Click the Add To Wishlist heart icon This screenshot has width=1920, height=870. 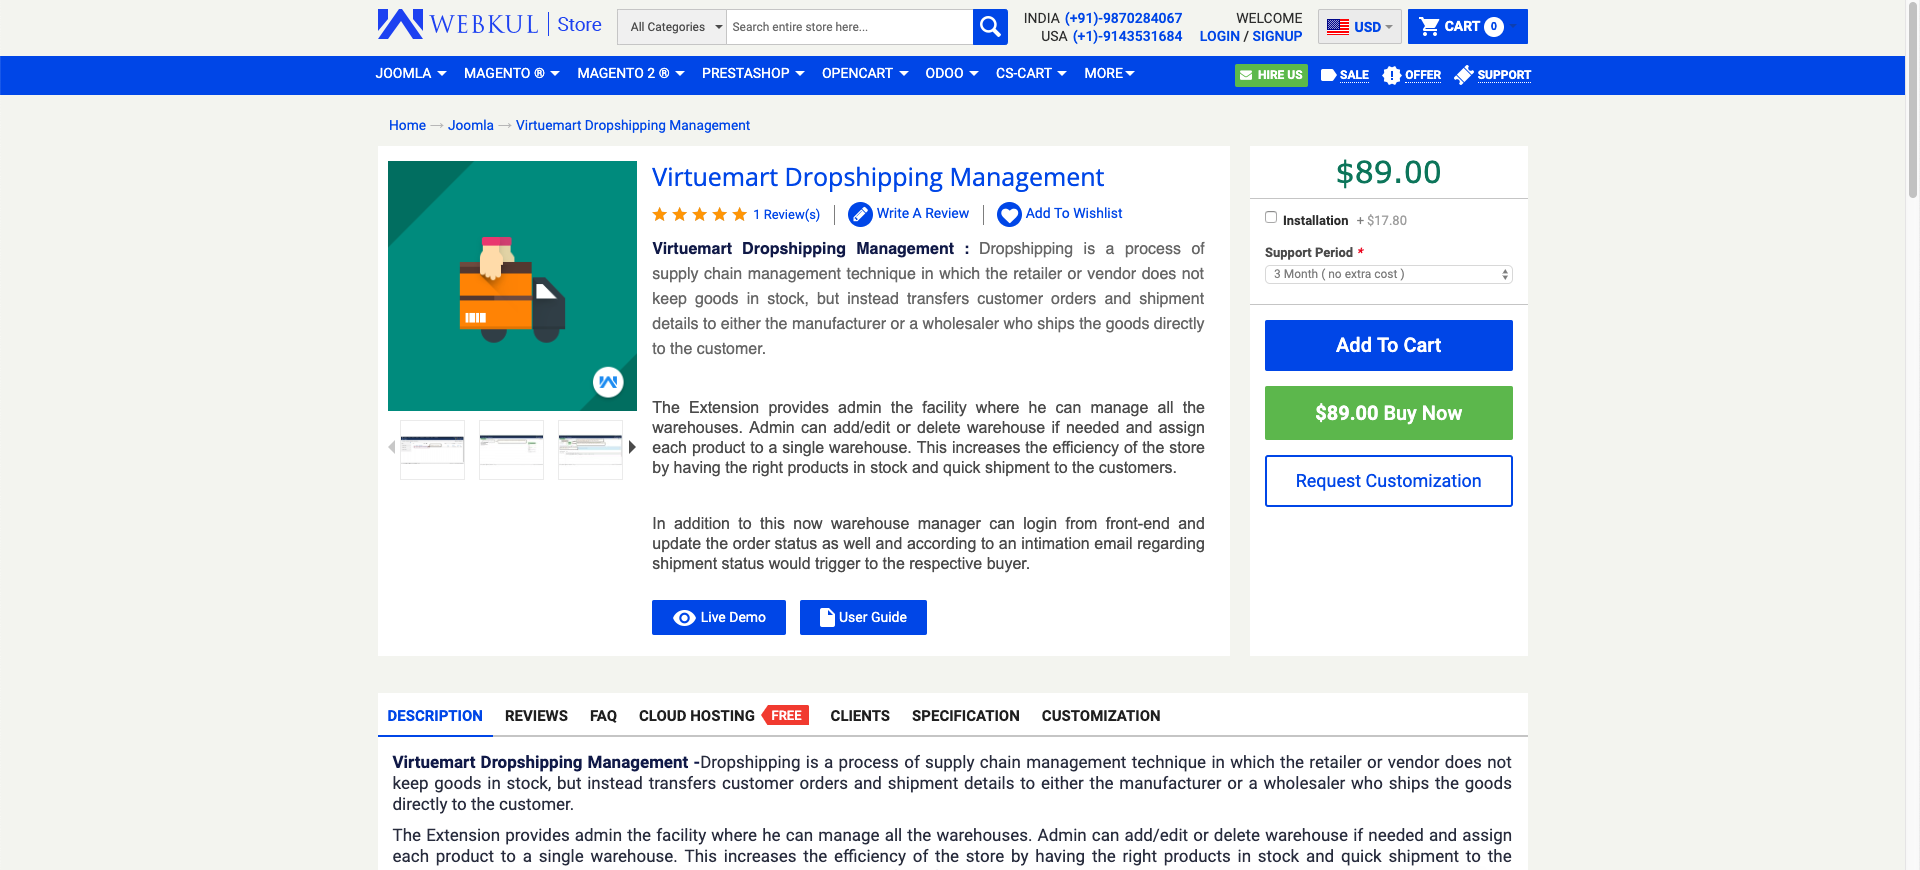coord(1009,214)
